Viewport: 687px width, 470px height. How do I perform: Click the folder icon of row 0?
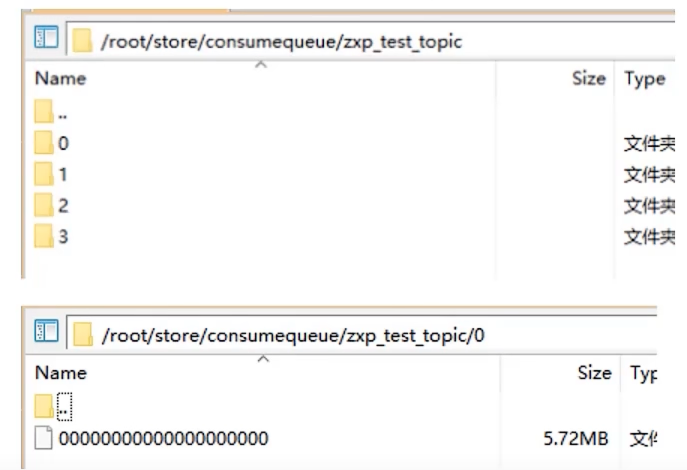[x=44, y=142]
